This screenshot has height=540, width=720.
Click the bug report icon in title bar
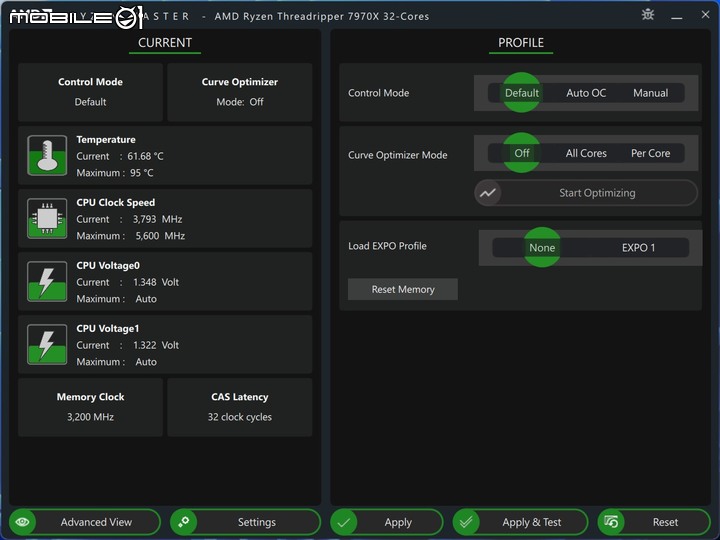pyautogui.click(x=648, y=15)
